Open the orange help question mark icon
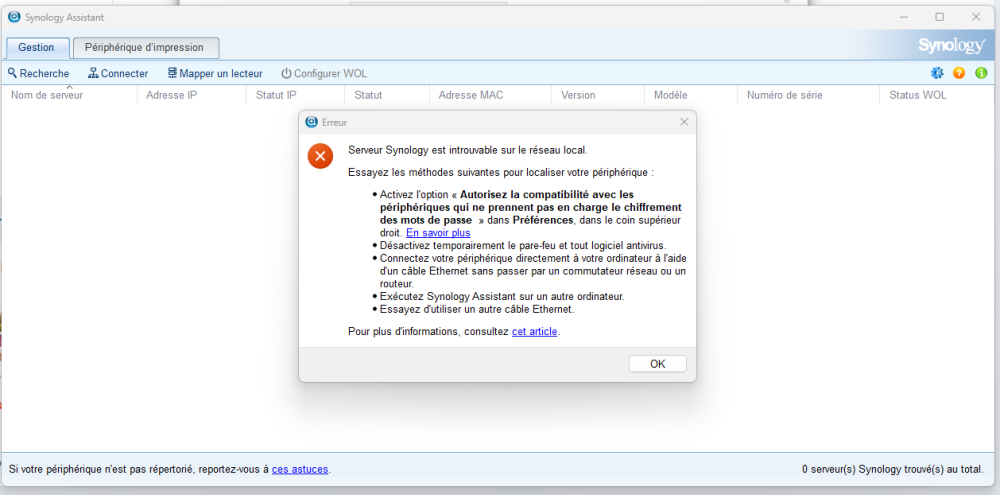 959,73
